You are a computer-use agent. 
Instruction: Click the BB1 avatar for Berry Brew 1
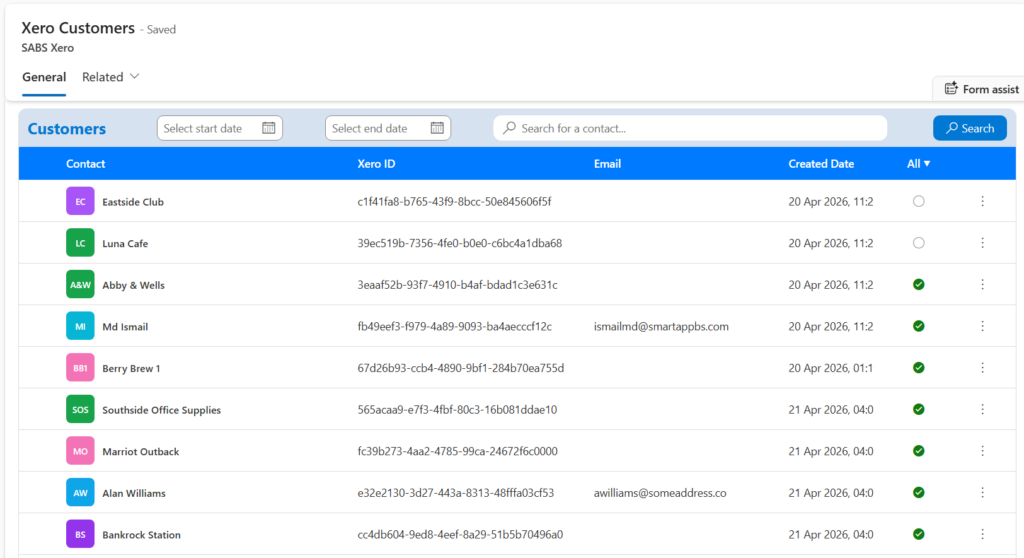tap(80, 368)
